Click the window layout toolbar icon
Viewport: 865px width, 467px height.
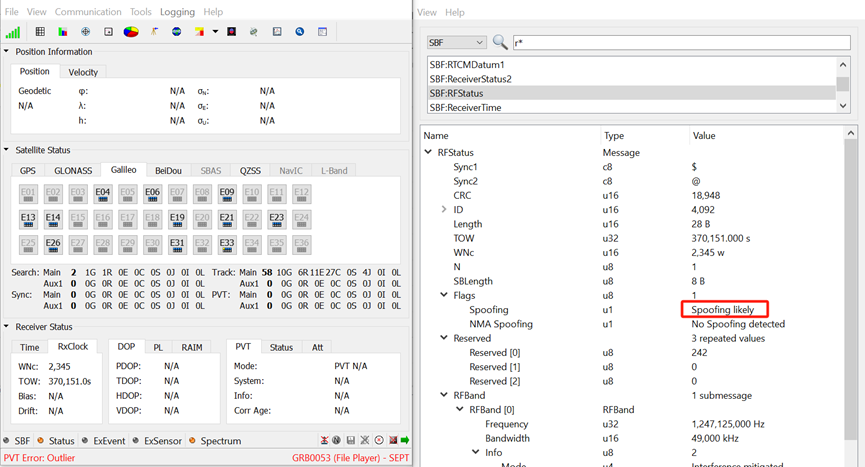(323, 32)
